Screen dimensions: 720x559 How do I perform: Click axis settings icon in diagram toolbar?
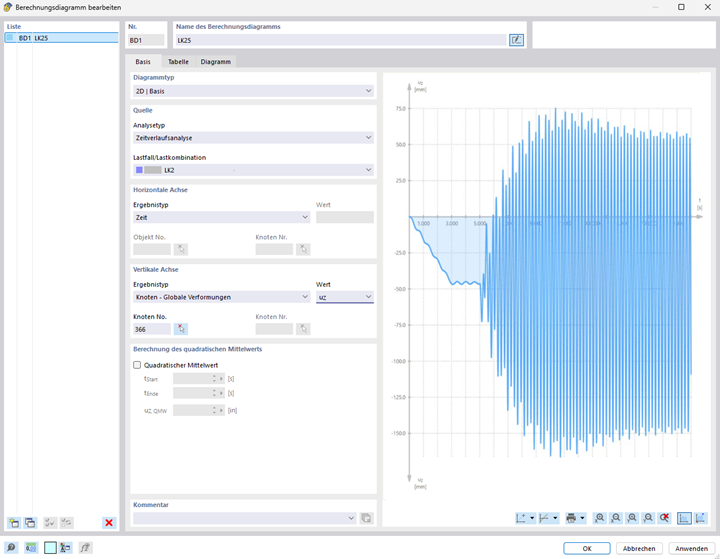pos(521,518)
